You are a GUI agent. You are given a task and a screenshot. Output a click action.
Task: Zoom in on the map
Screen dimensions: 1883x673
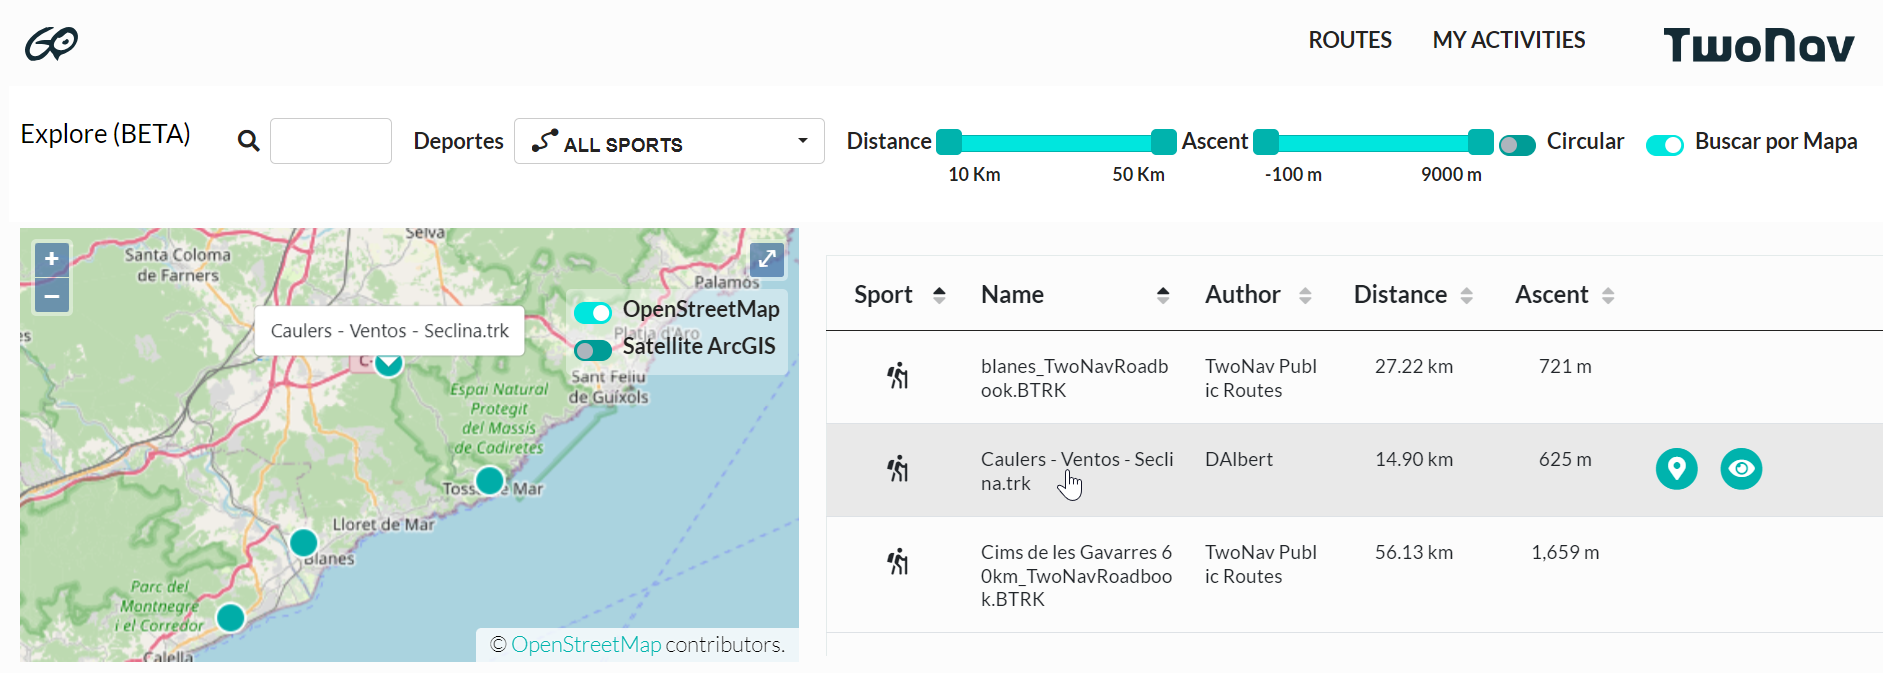pos(52,259)
